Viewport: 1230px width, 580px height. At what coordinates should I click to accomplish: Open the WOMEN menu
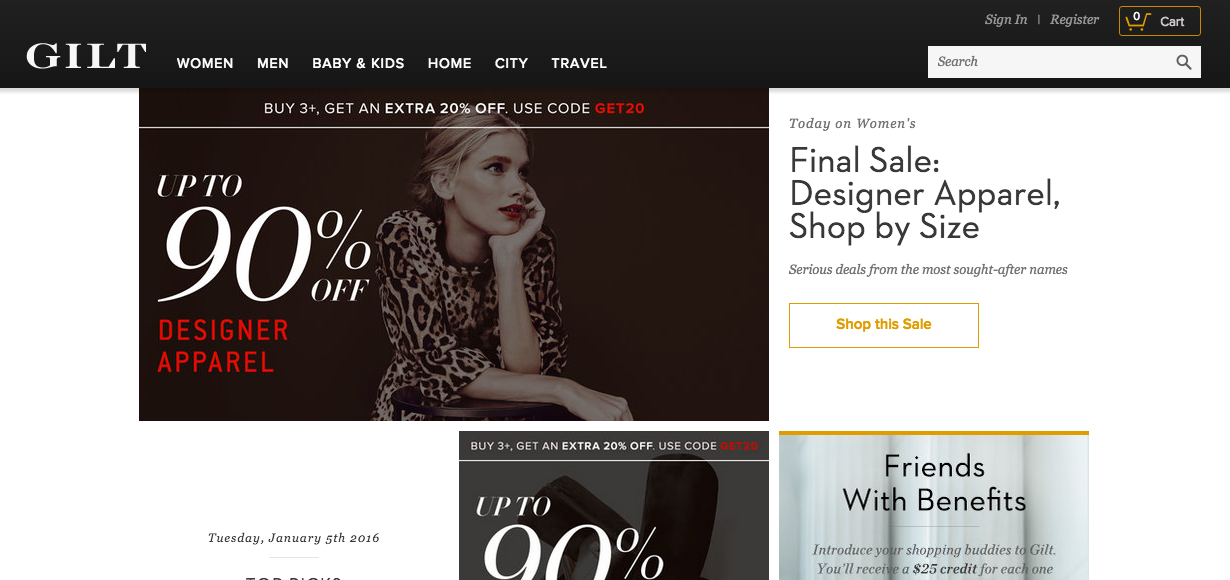[205, 63]
